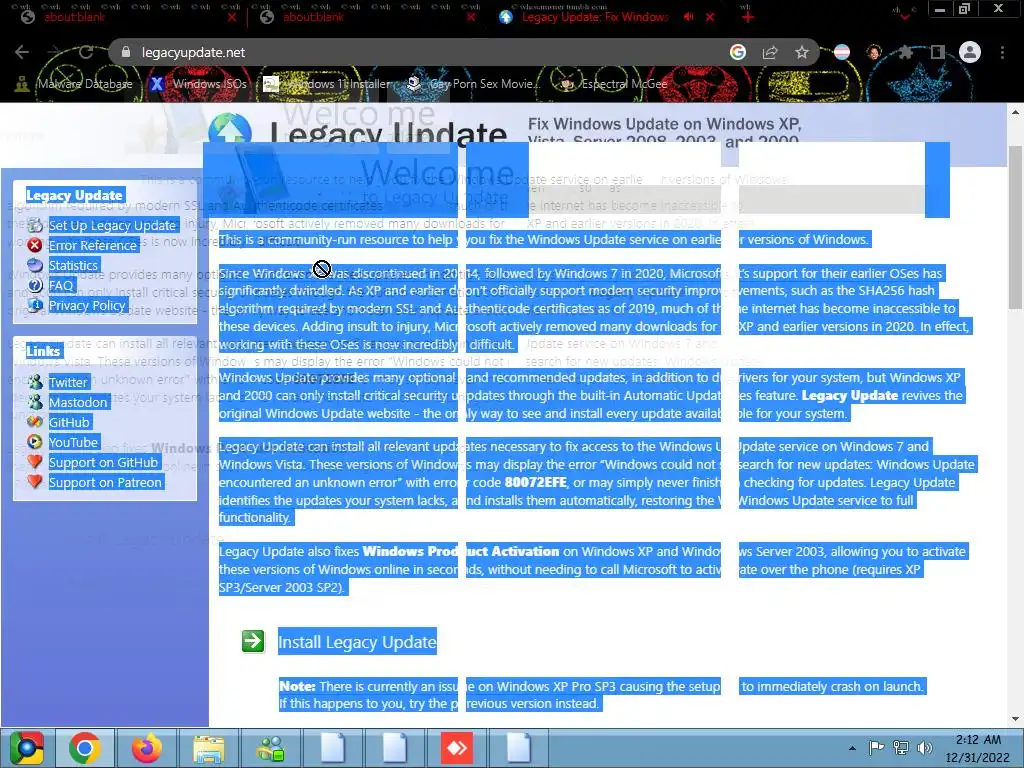This screenshot has width=1024, height=768.
Task: Click the GitHub butterfly icon
Action: [35, 422]
